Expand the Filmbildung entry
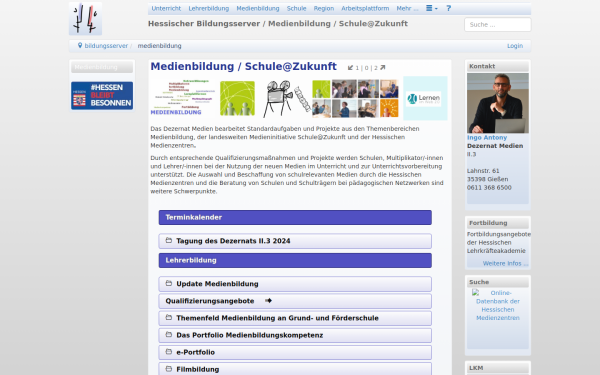This screenshot has height=375, width=600. 295,369
